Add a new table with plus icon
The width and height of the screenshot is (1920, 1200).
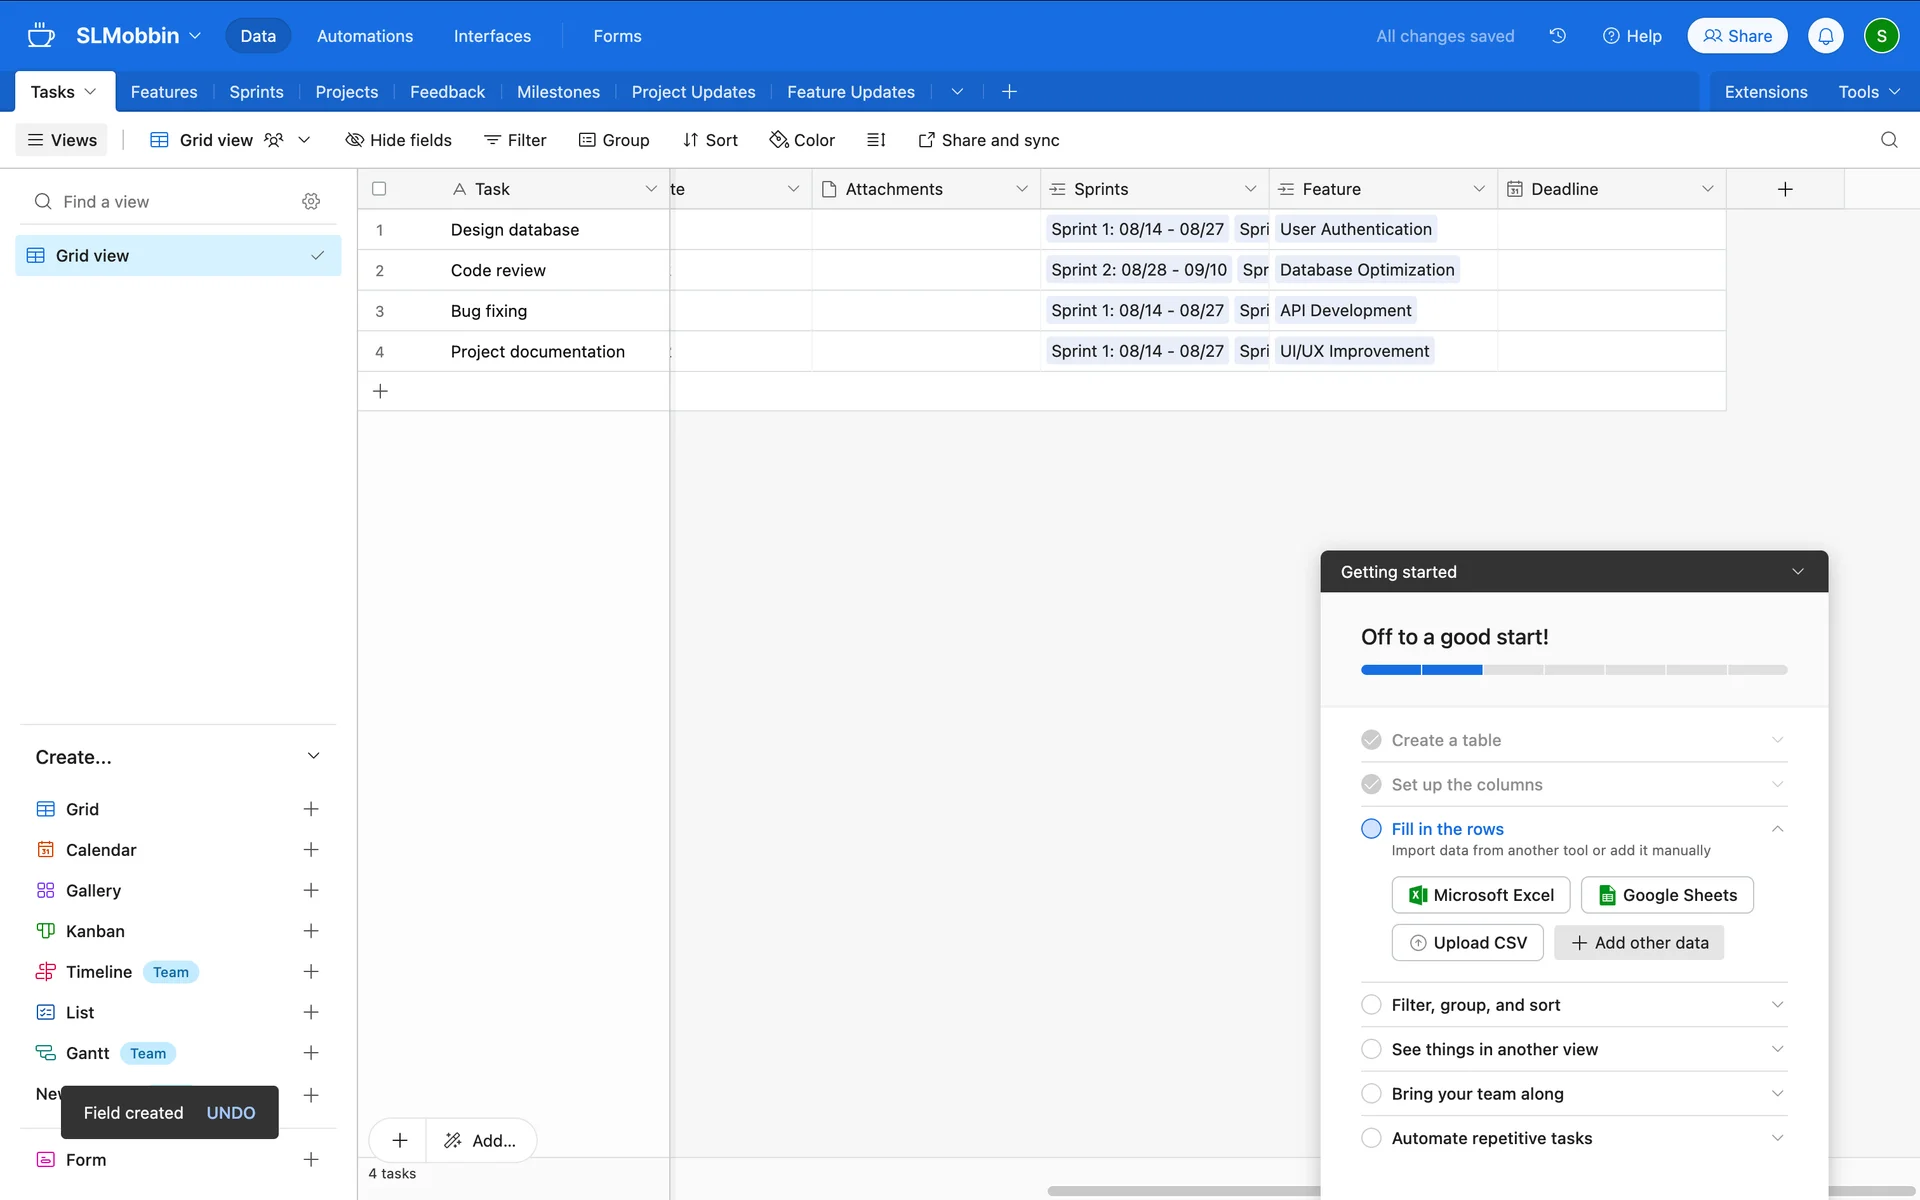click(1009, 92)
